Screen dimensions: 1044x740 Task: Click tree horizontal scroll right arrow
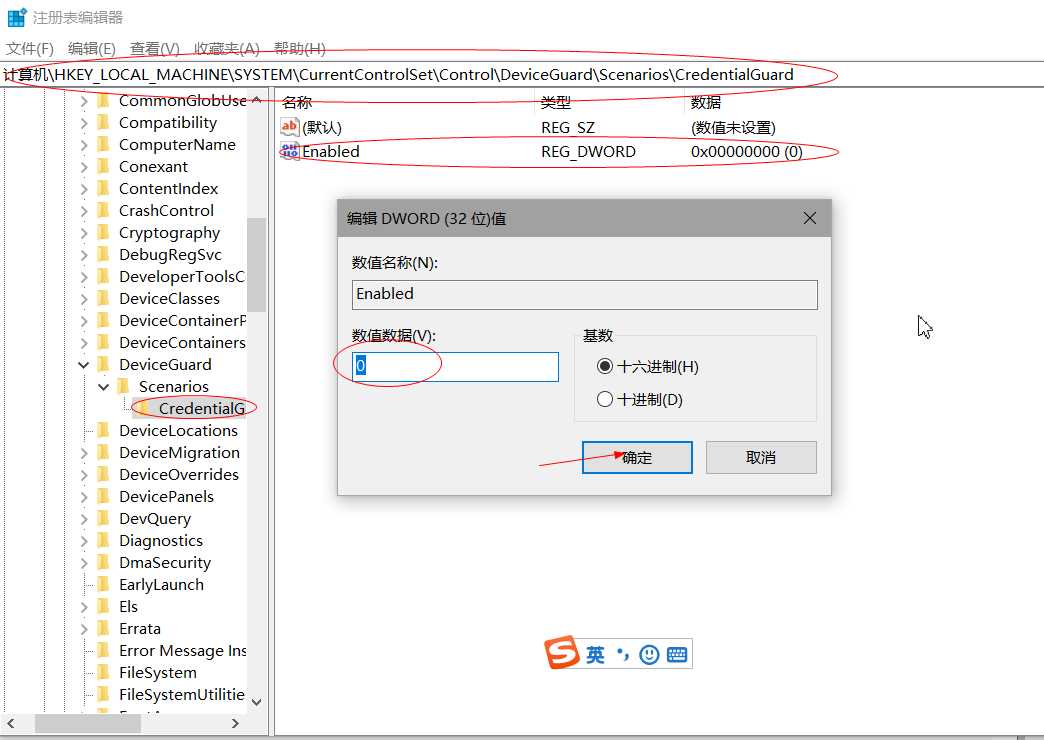[x=234, y=723]
